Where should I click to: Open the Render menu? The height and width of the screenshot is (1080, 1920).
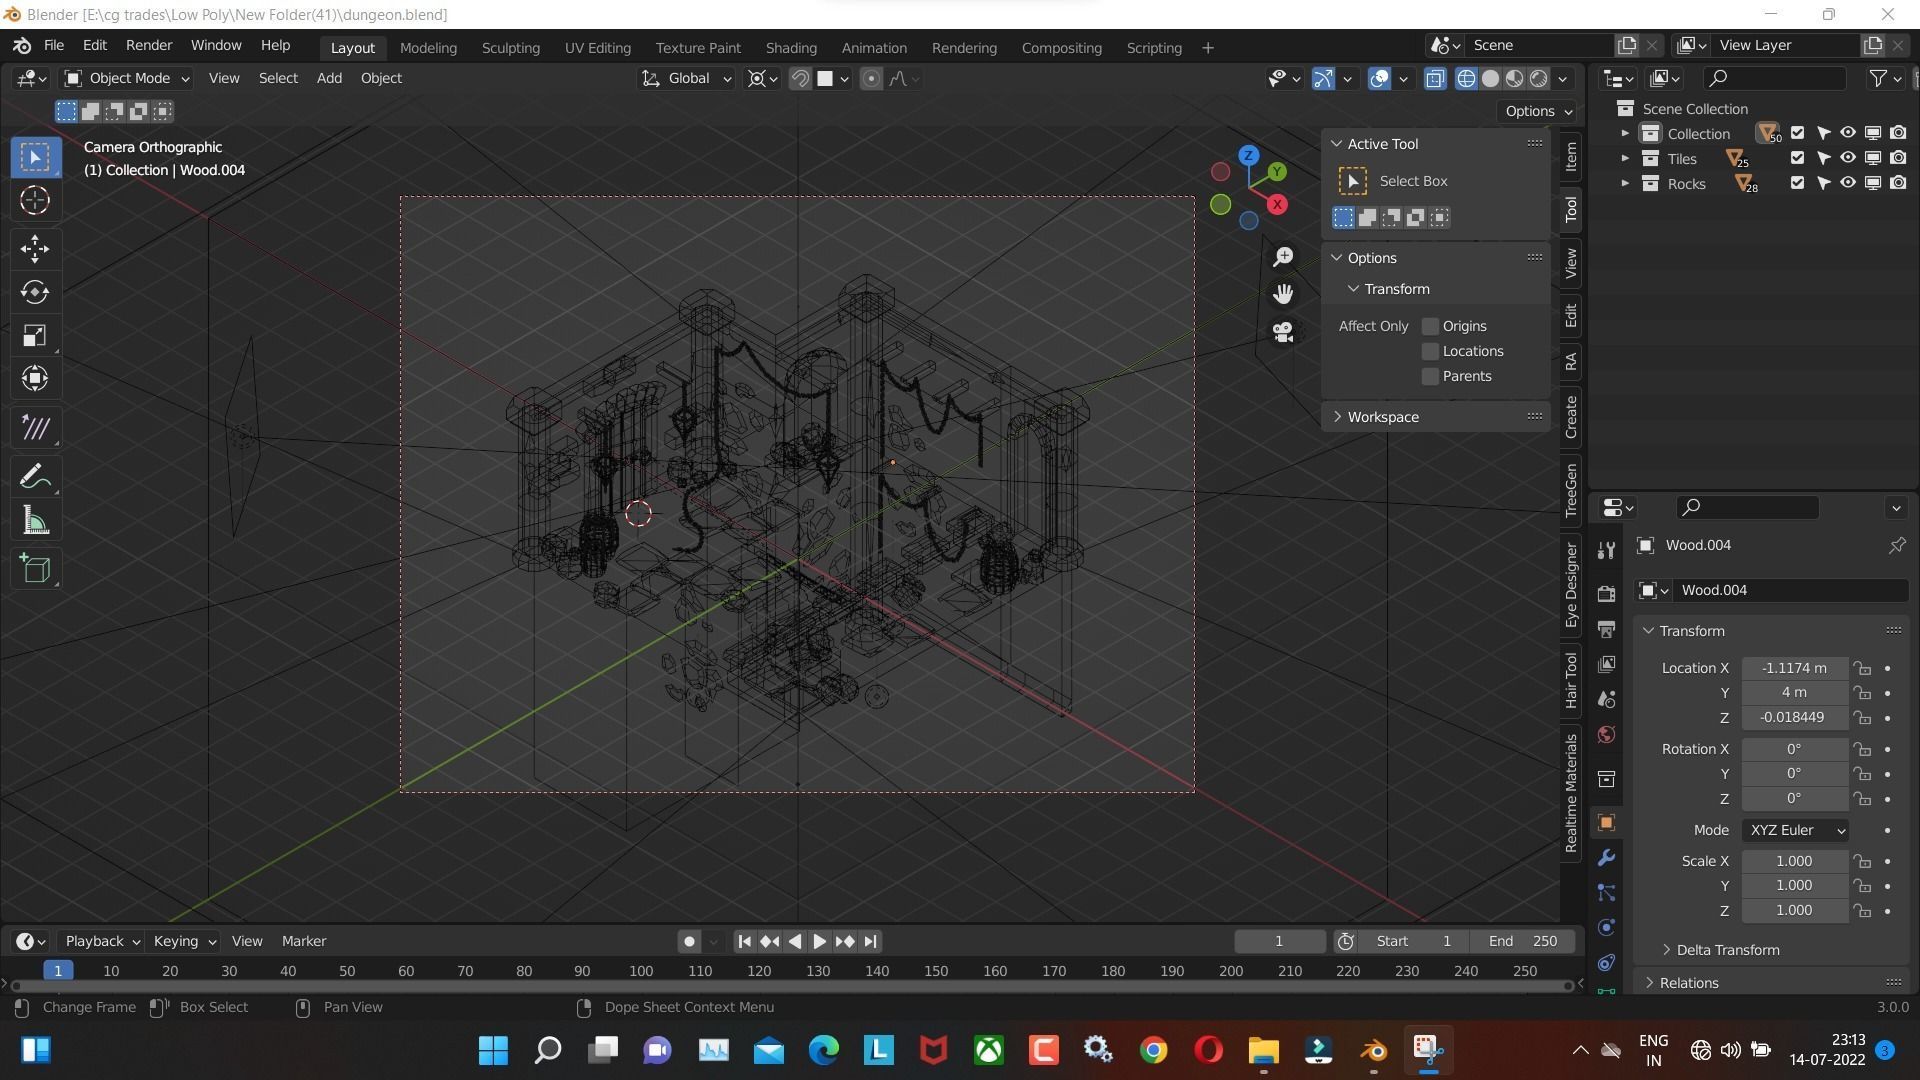pyautogui.click(x=148, y=45)
